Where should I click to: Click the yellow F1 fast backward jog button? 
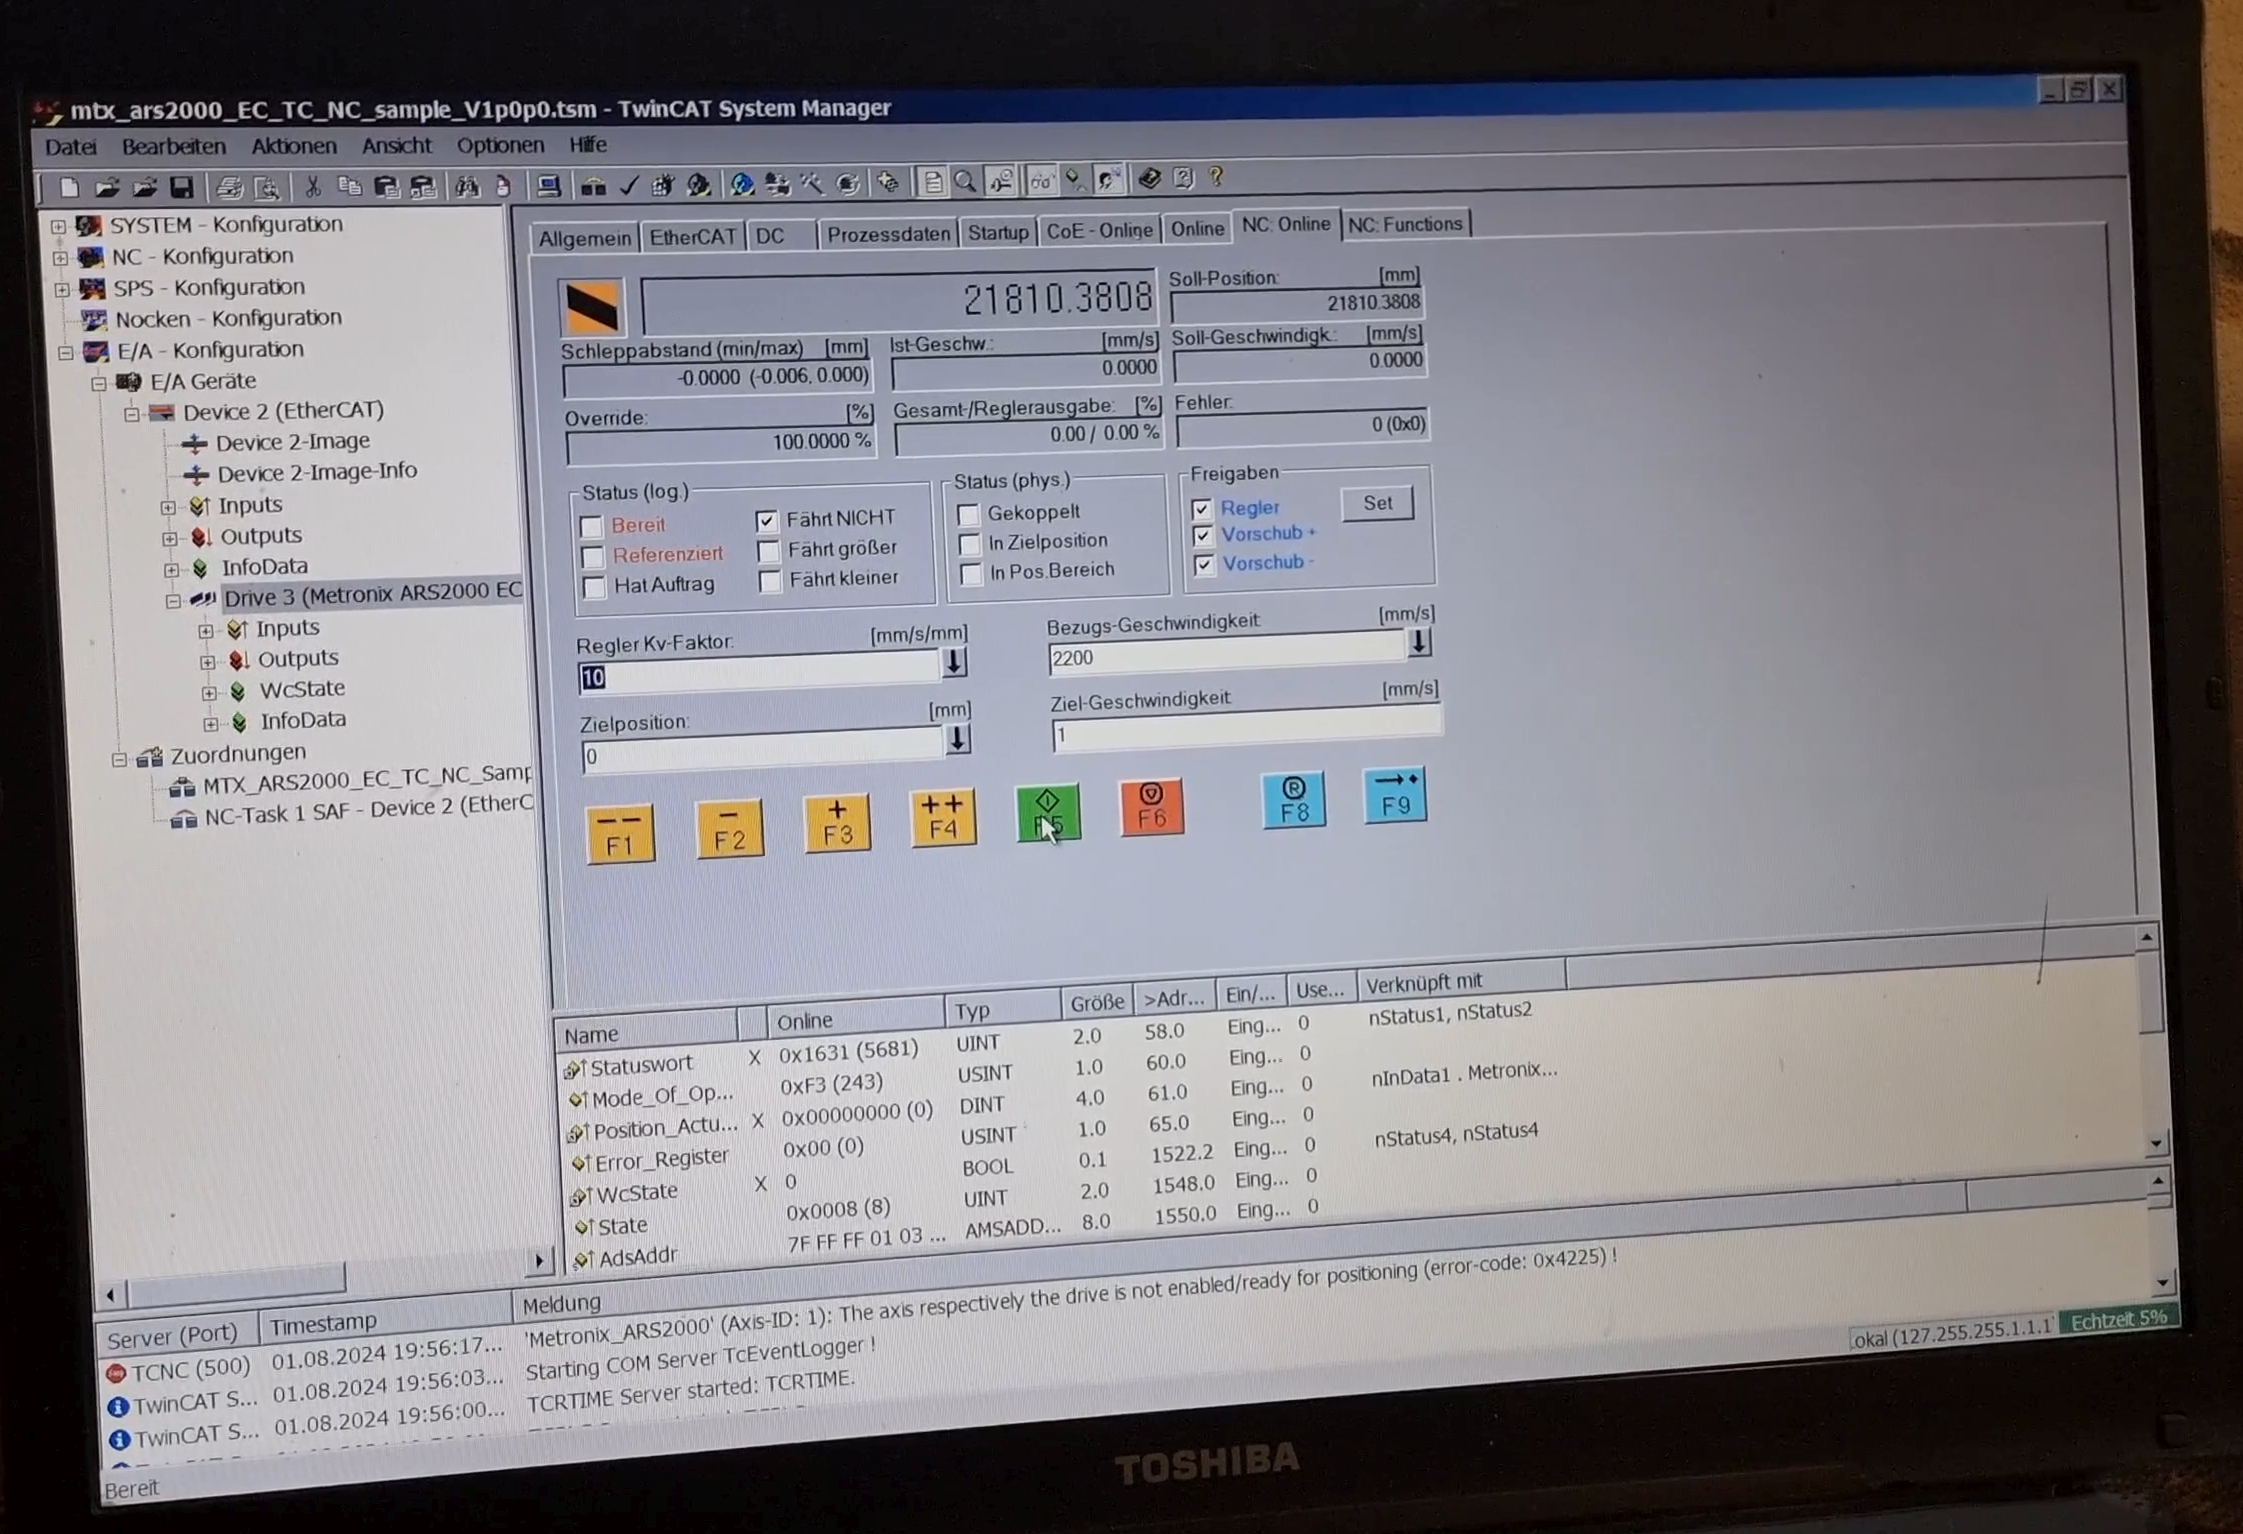(x=620, y=833)
